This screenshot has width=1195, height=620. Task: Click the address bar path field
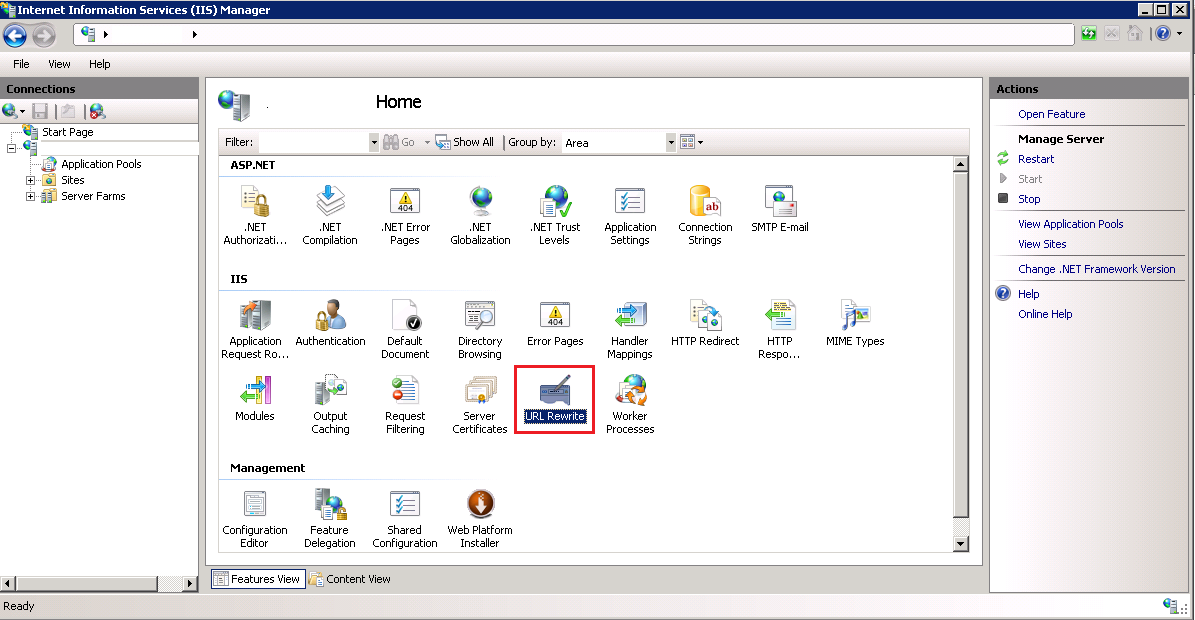click(575, 34)
